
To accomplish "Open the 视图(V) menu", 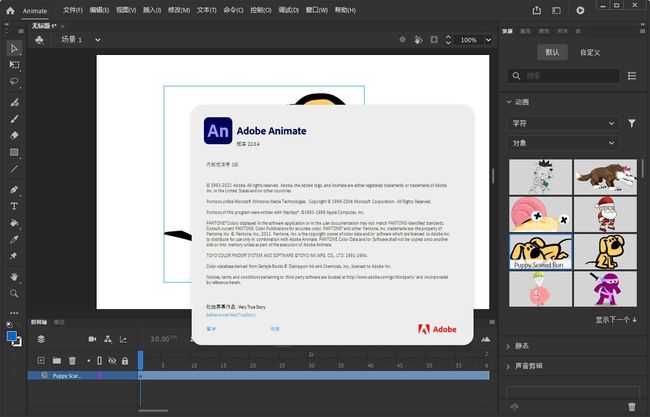I will [126, 10].
